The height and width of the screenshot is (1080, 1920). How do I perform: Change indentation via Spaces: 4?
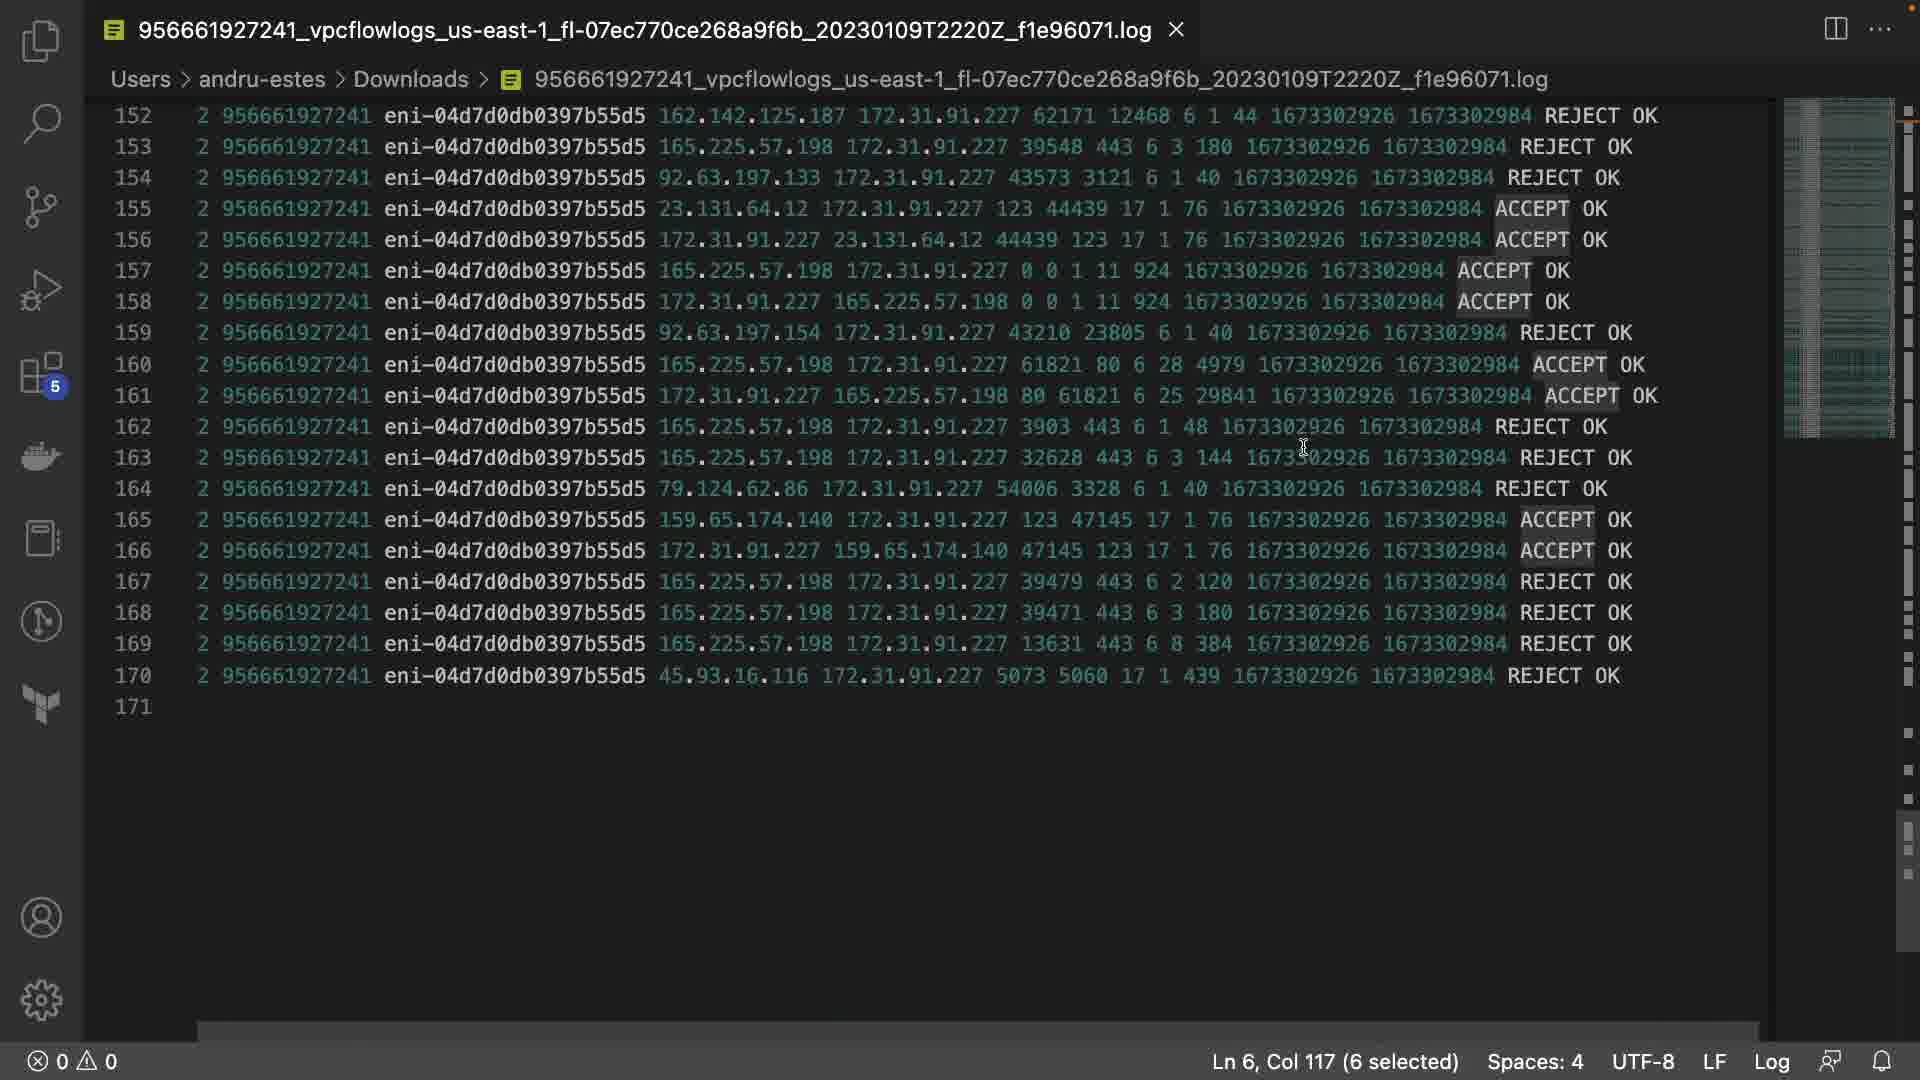[x=1534, y=1061]
